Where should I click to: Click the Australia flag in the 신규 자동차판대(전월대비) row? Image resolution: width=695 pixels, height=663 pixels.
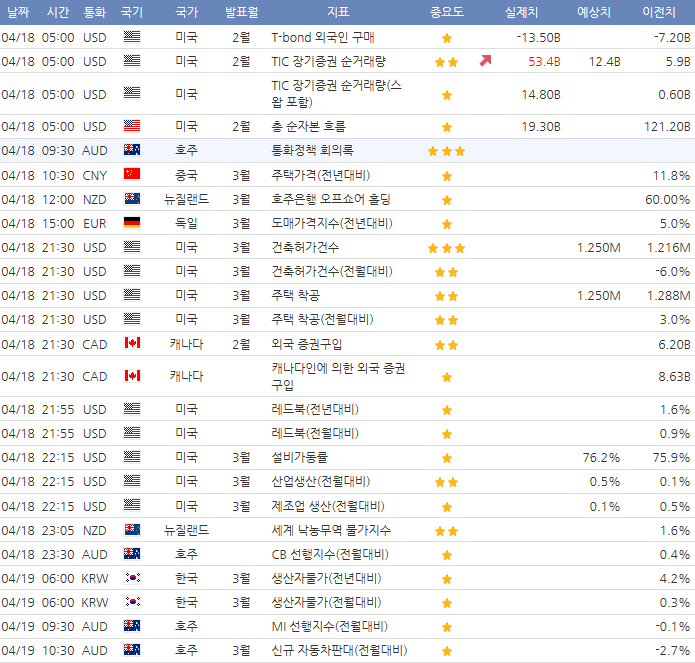point(132,650)
